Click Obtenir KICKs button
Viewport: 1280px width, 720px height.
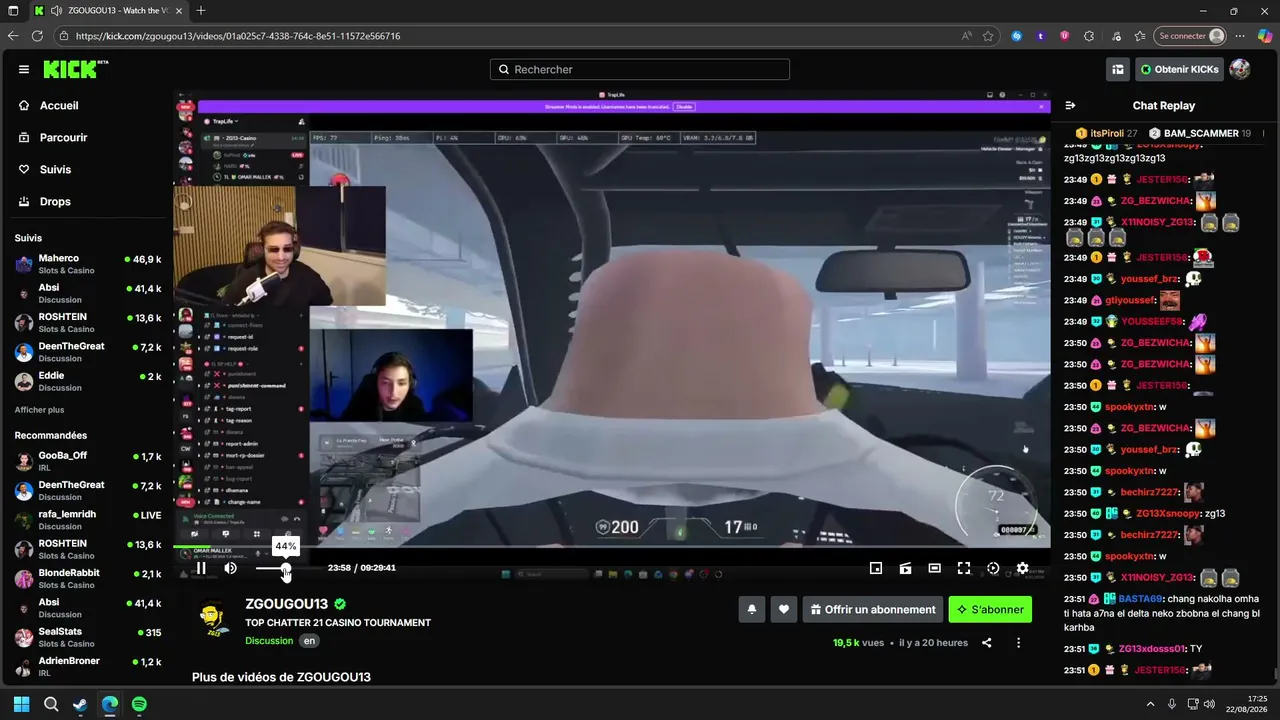(x=1180, y=69)
